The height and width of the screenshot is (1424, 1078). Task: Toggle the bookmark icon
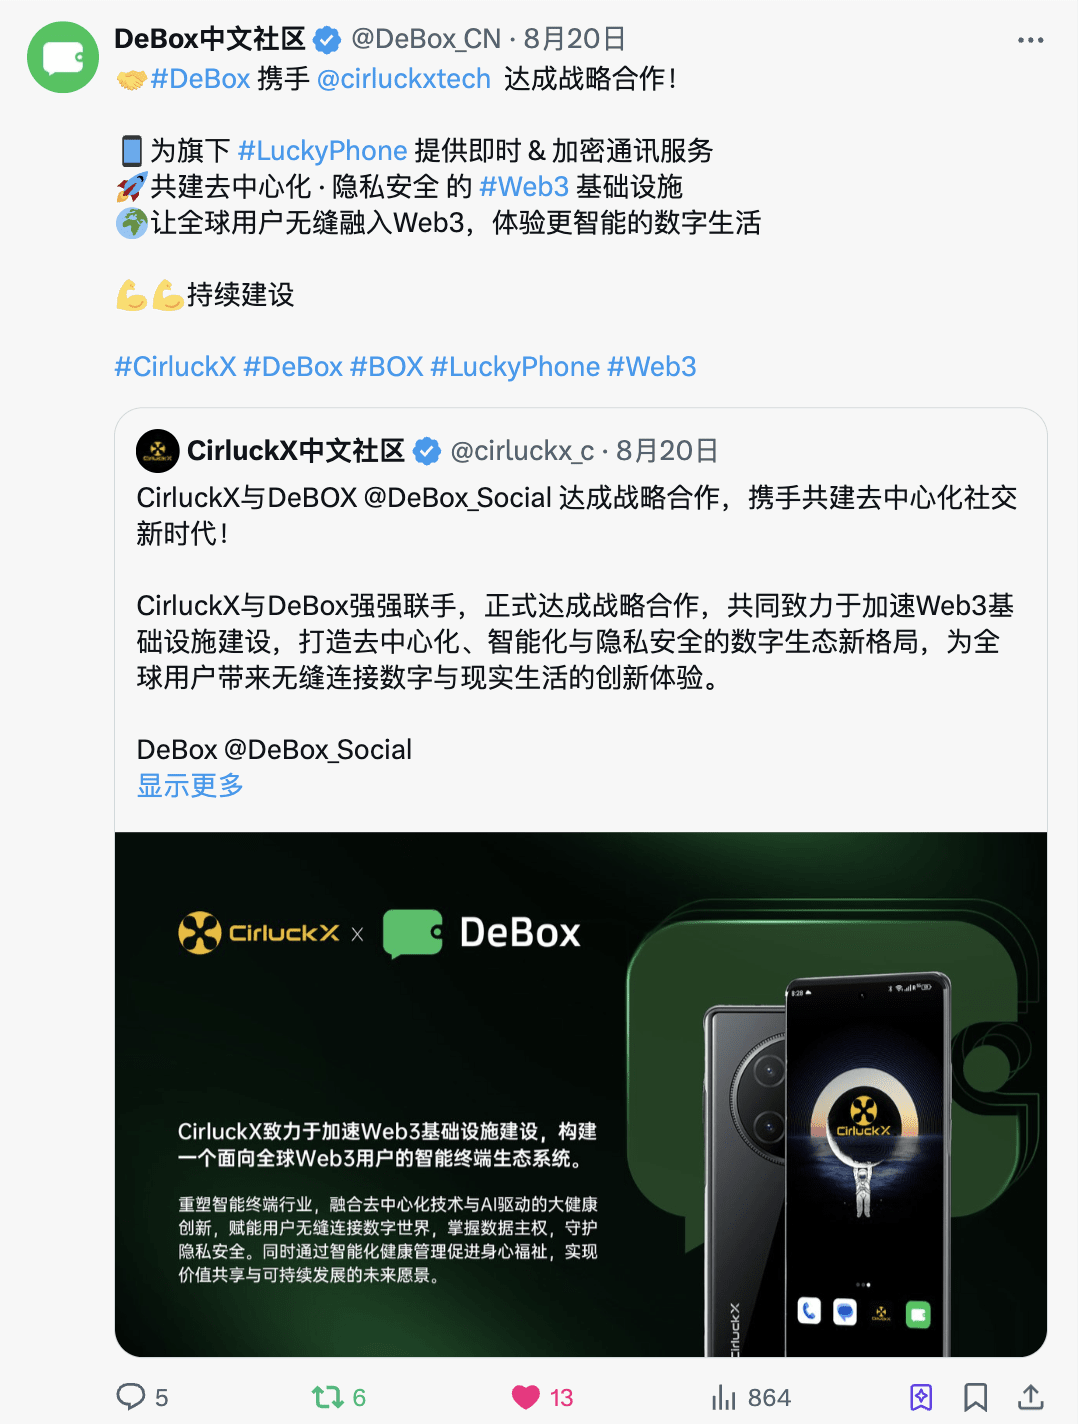click(x=976, y=1396)
